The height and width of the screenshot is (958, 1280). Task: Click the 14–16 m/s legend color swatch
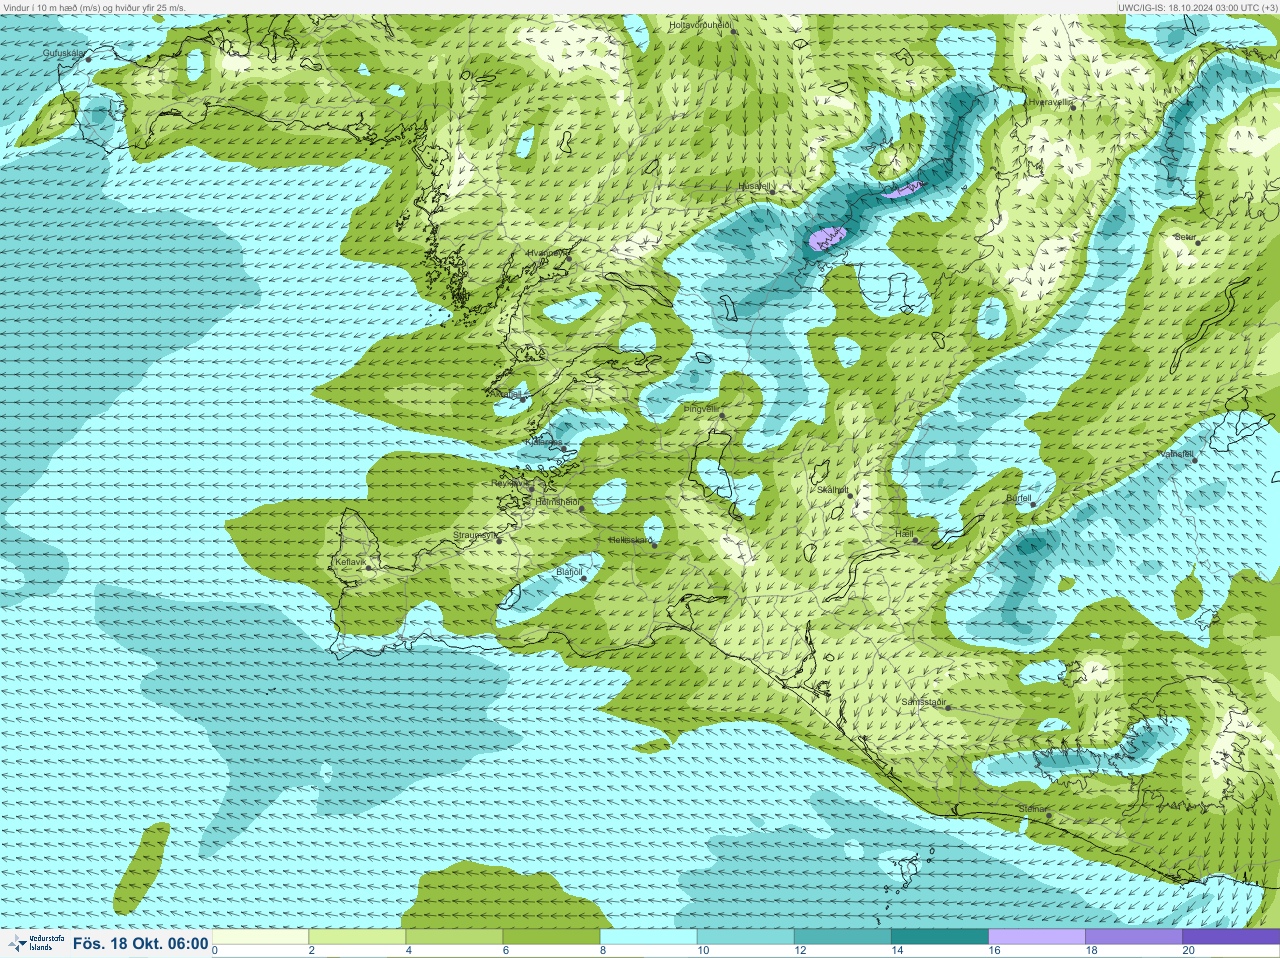[939, 937]
